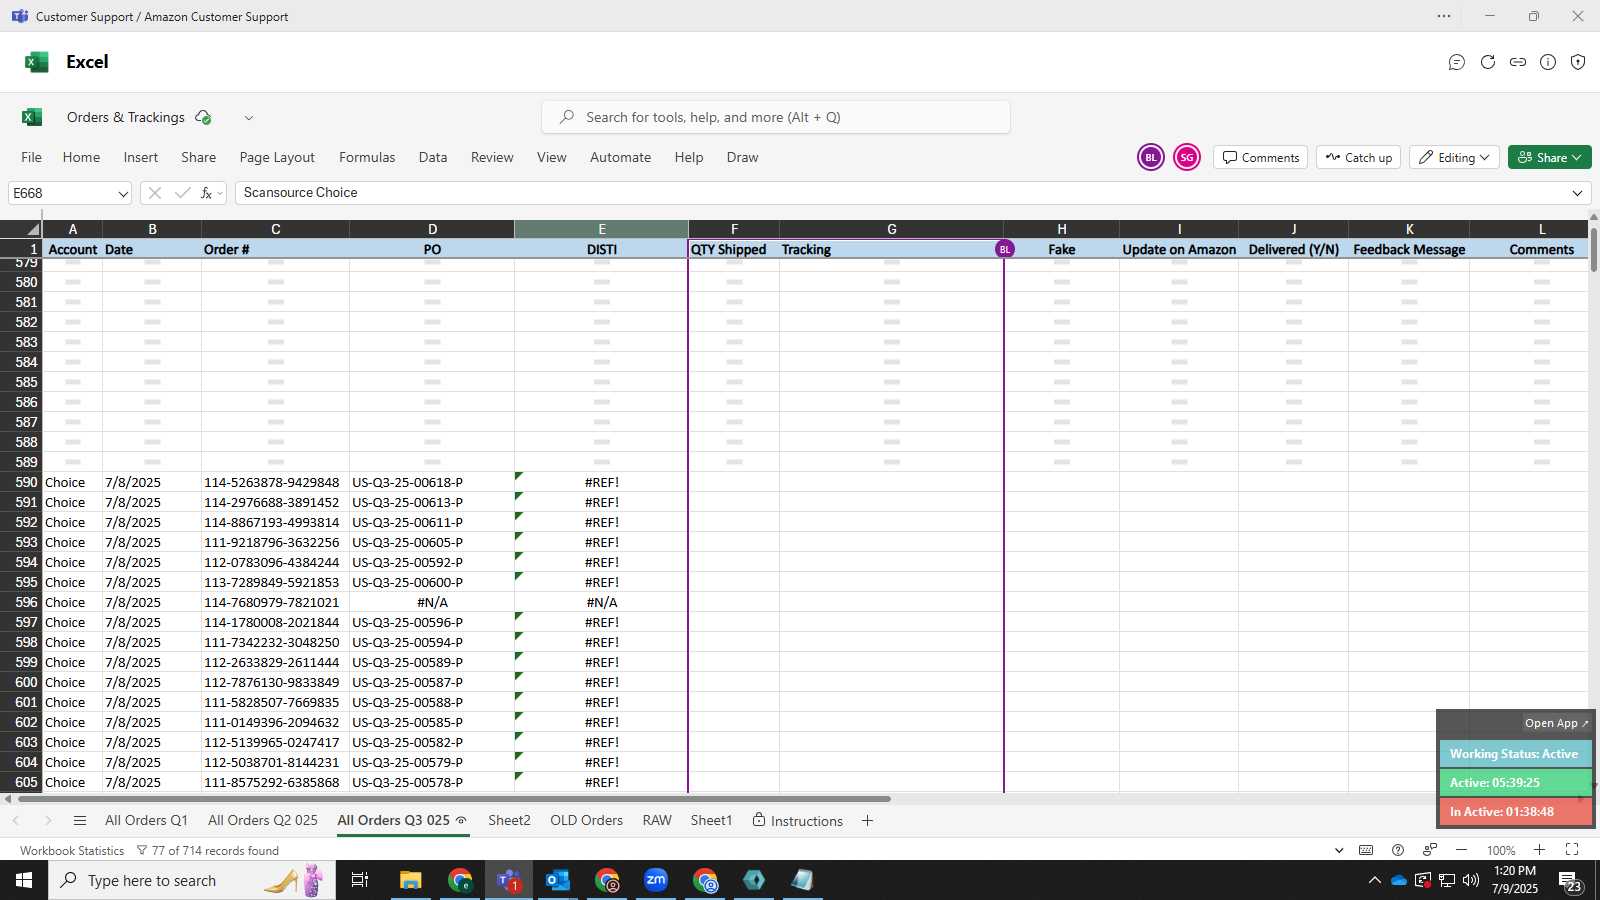This screenshot has height=900, width=1600.
Task: Click the DISTI header cell
Action: [601, 249]
